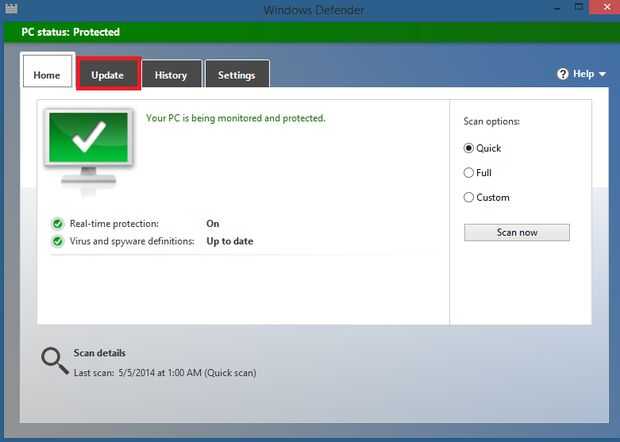This screenshot has height=442, width=620.
Task: Click the Real-time protection green check icon
Action: [58, 224]
